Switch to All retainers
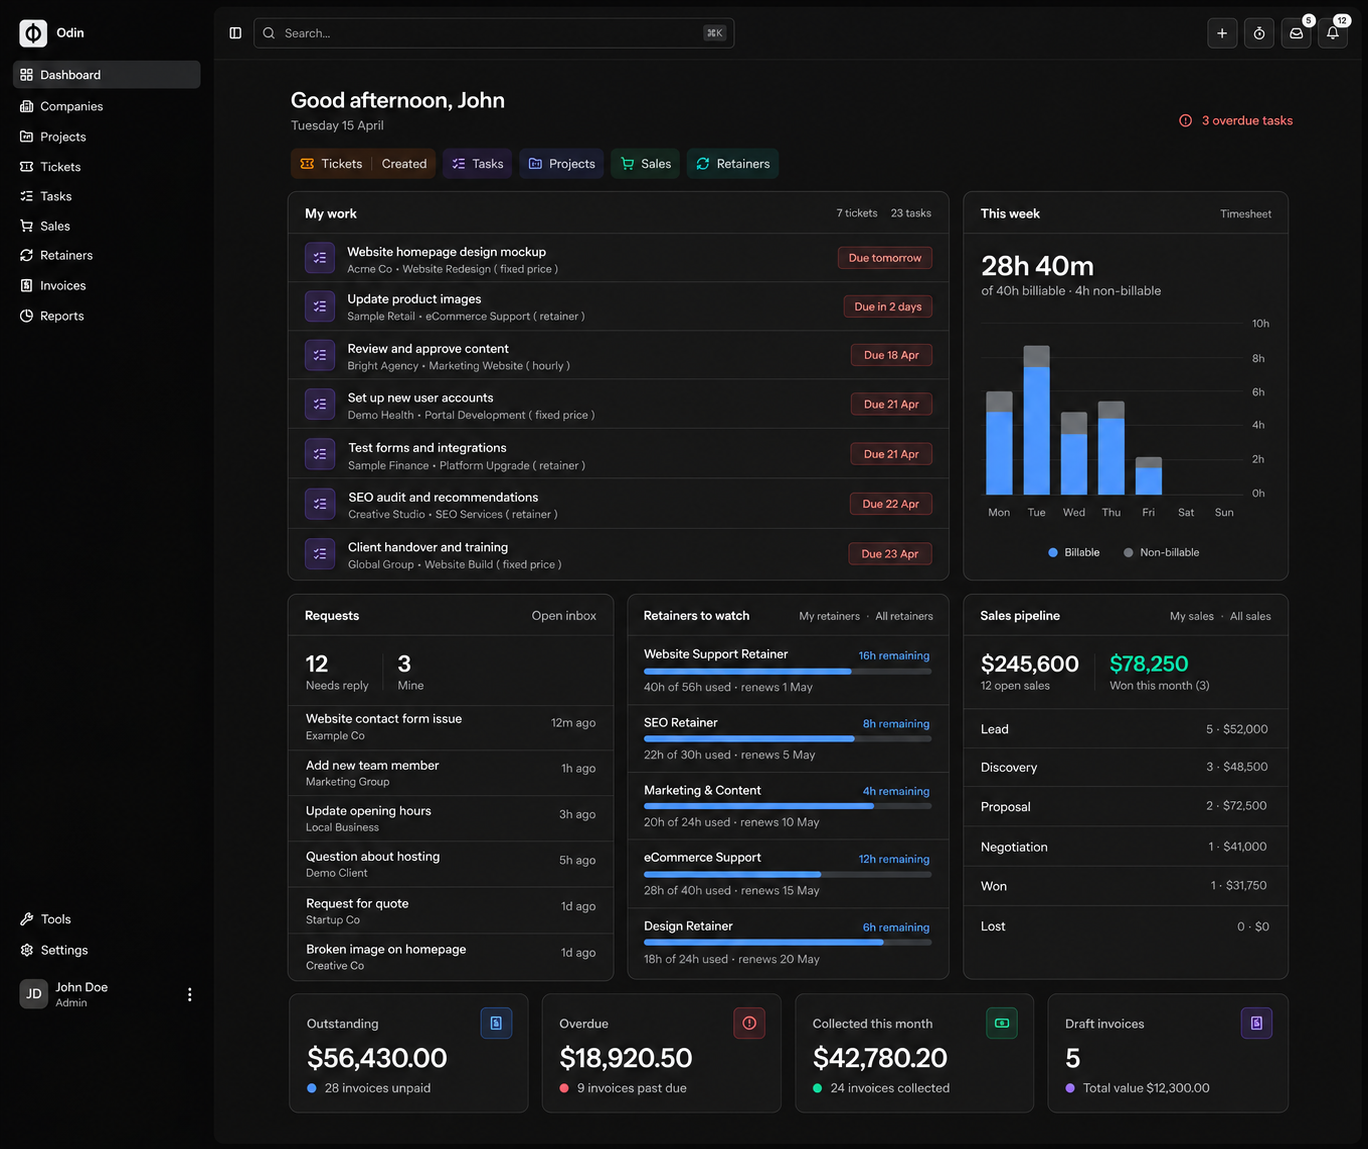1368x1149 pixels. pyautogui.click(x=904, y=616)
